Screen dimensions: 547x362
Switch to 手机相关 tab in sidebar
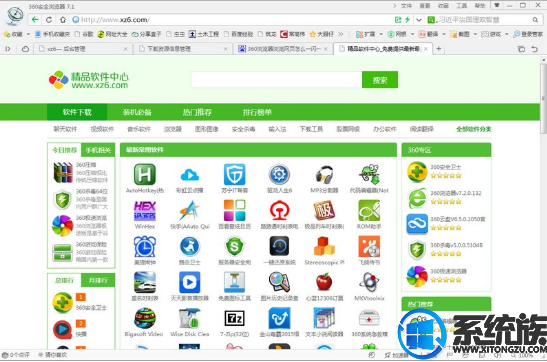click(98, 150)
